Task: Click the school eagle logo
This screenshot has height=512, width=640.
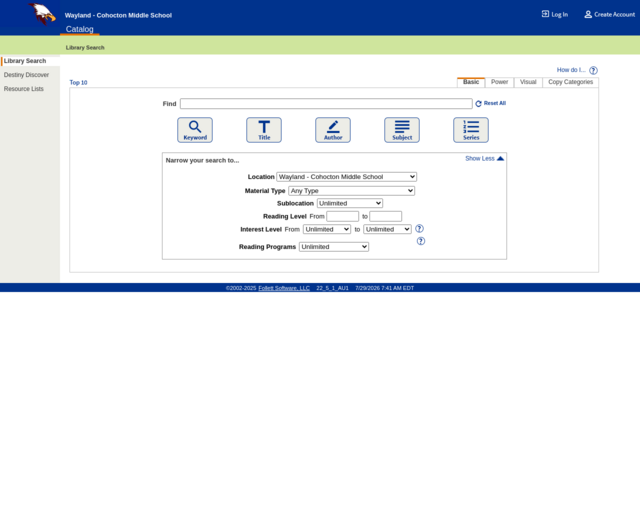Action: (x=42, y=13)
